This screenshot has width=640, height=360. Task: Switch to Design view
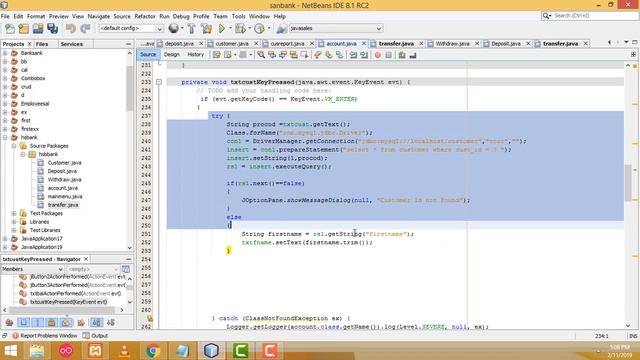171,55
